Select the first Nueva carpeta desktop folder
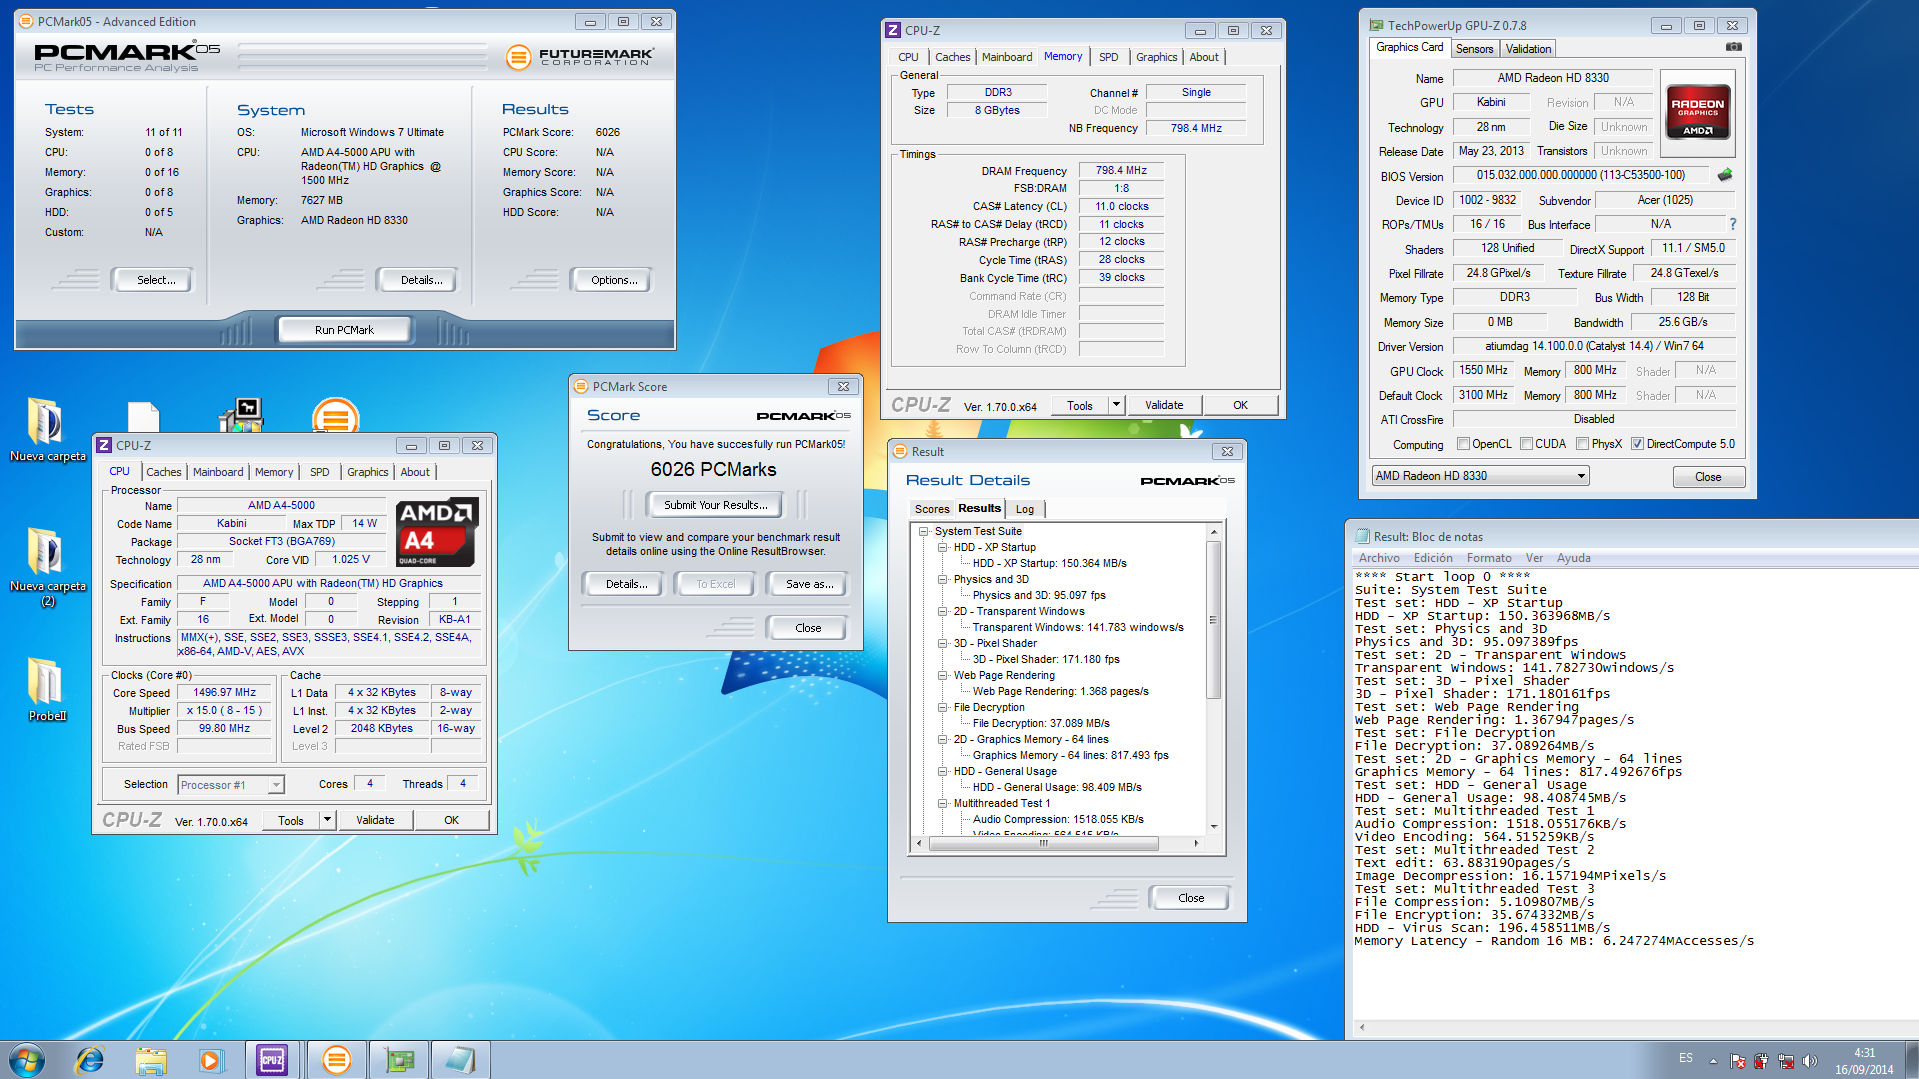The width and height of the screenshot is (1919, 1079). coord(47,430)
